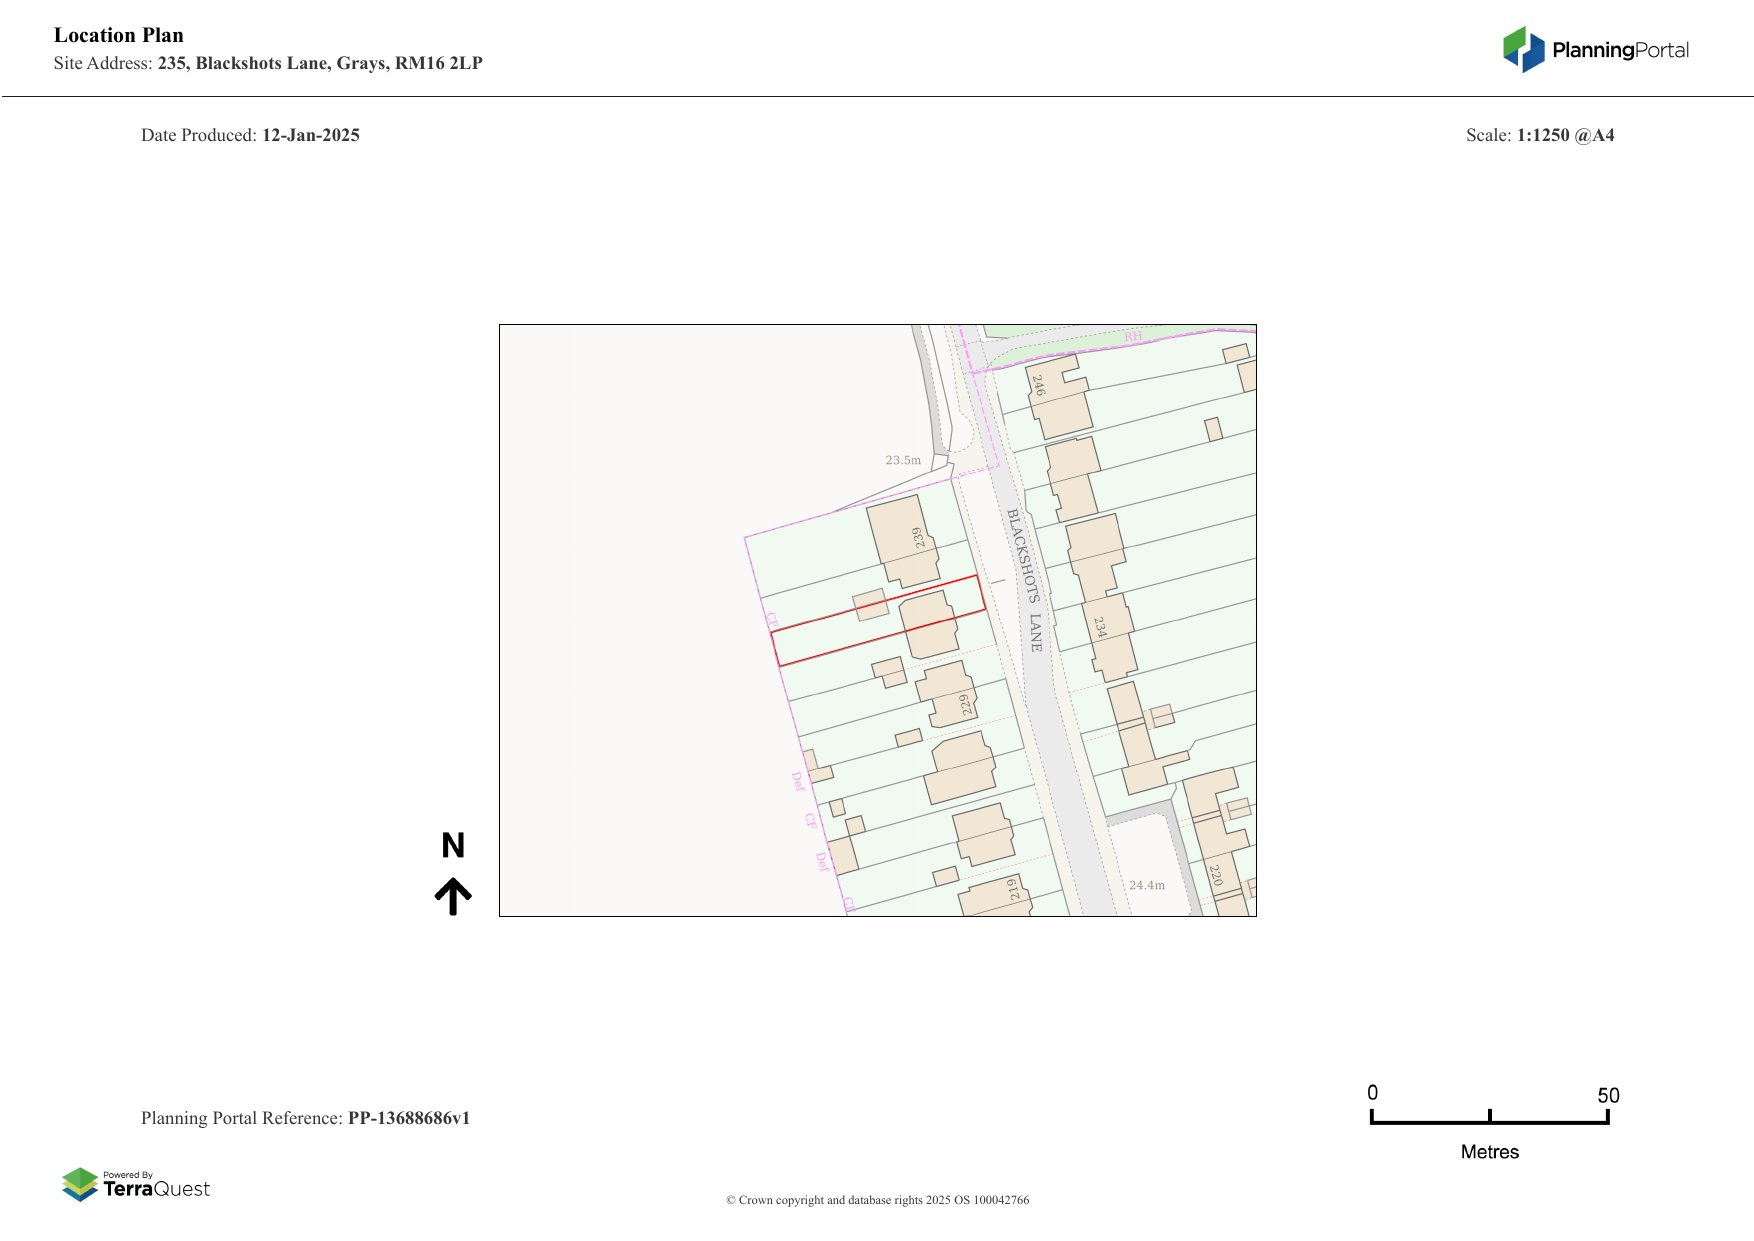Screen dimensions: 1754x1241
Task: Click the 24.4m spot height label
Action: 1146,885
